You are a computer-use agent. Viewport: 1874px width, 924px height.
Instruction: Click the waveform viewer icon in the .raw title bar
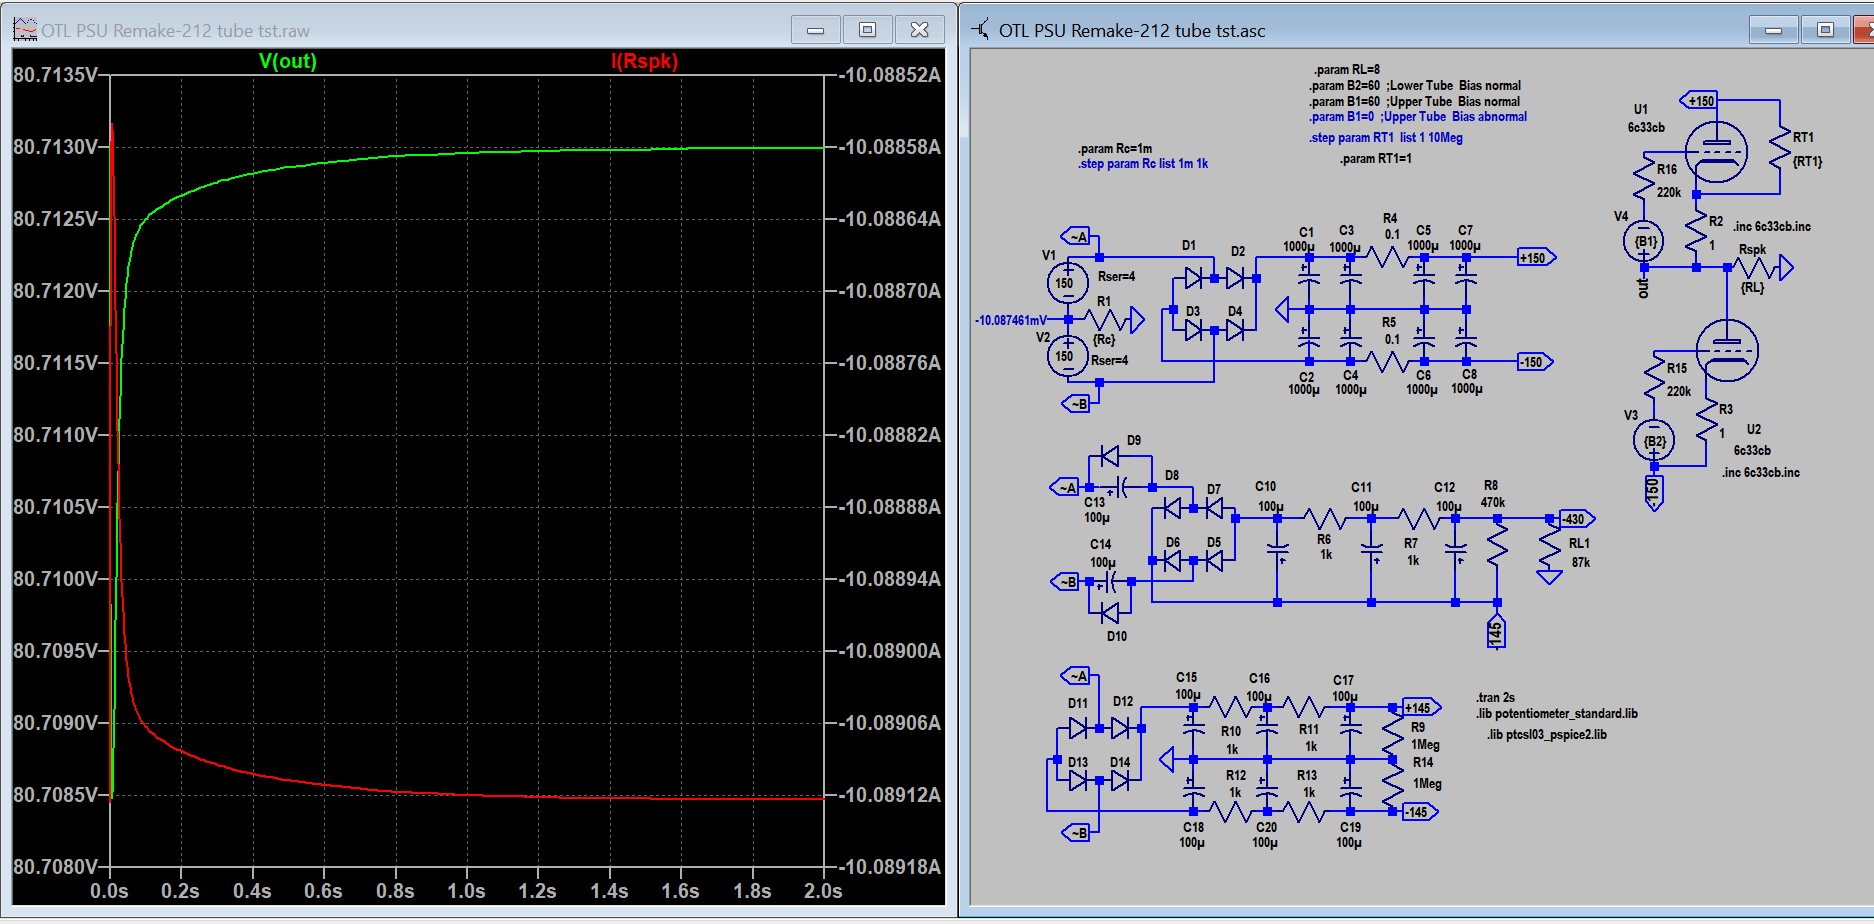[24, 30]
